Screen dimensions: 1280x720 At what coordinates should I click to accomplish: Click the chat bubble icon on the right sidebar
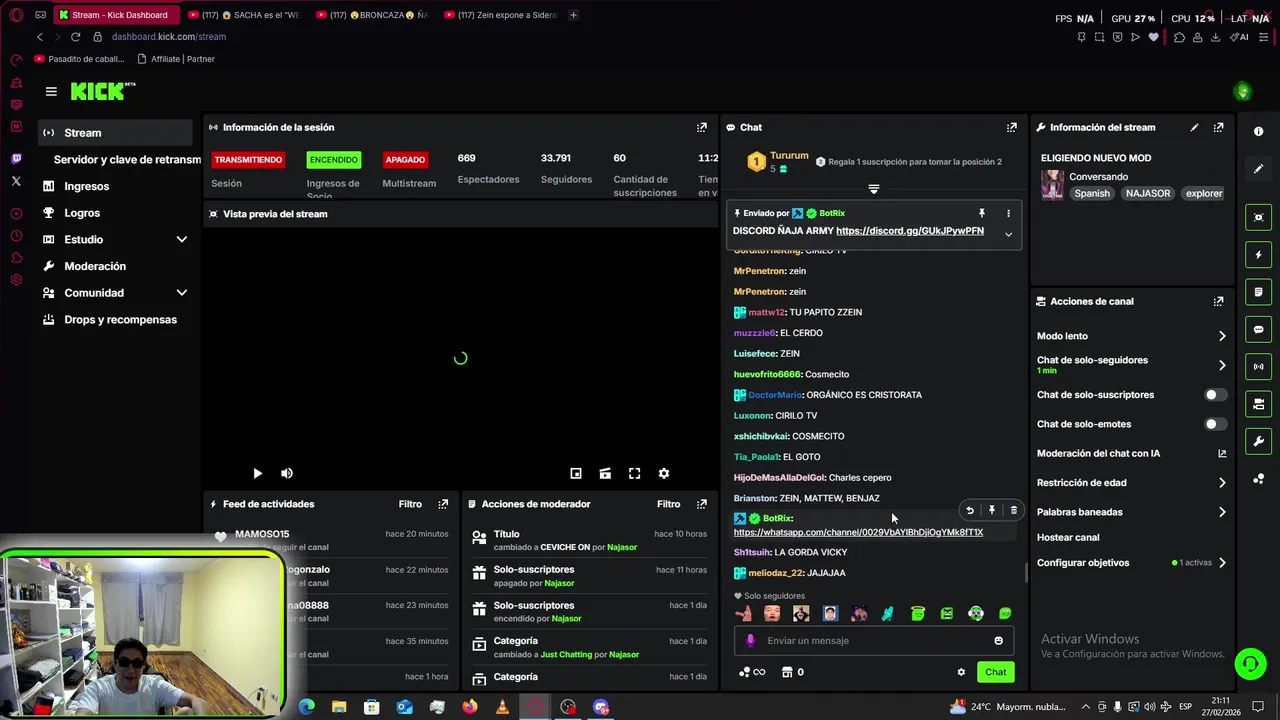click(x=1259, y=329)
